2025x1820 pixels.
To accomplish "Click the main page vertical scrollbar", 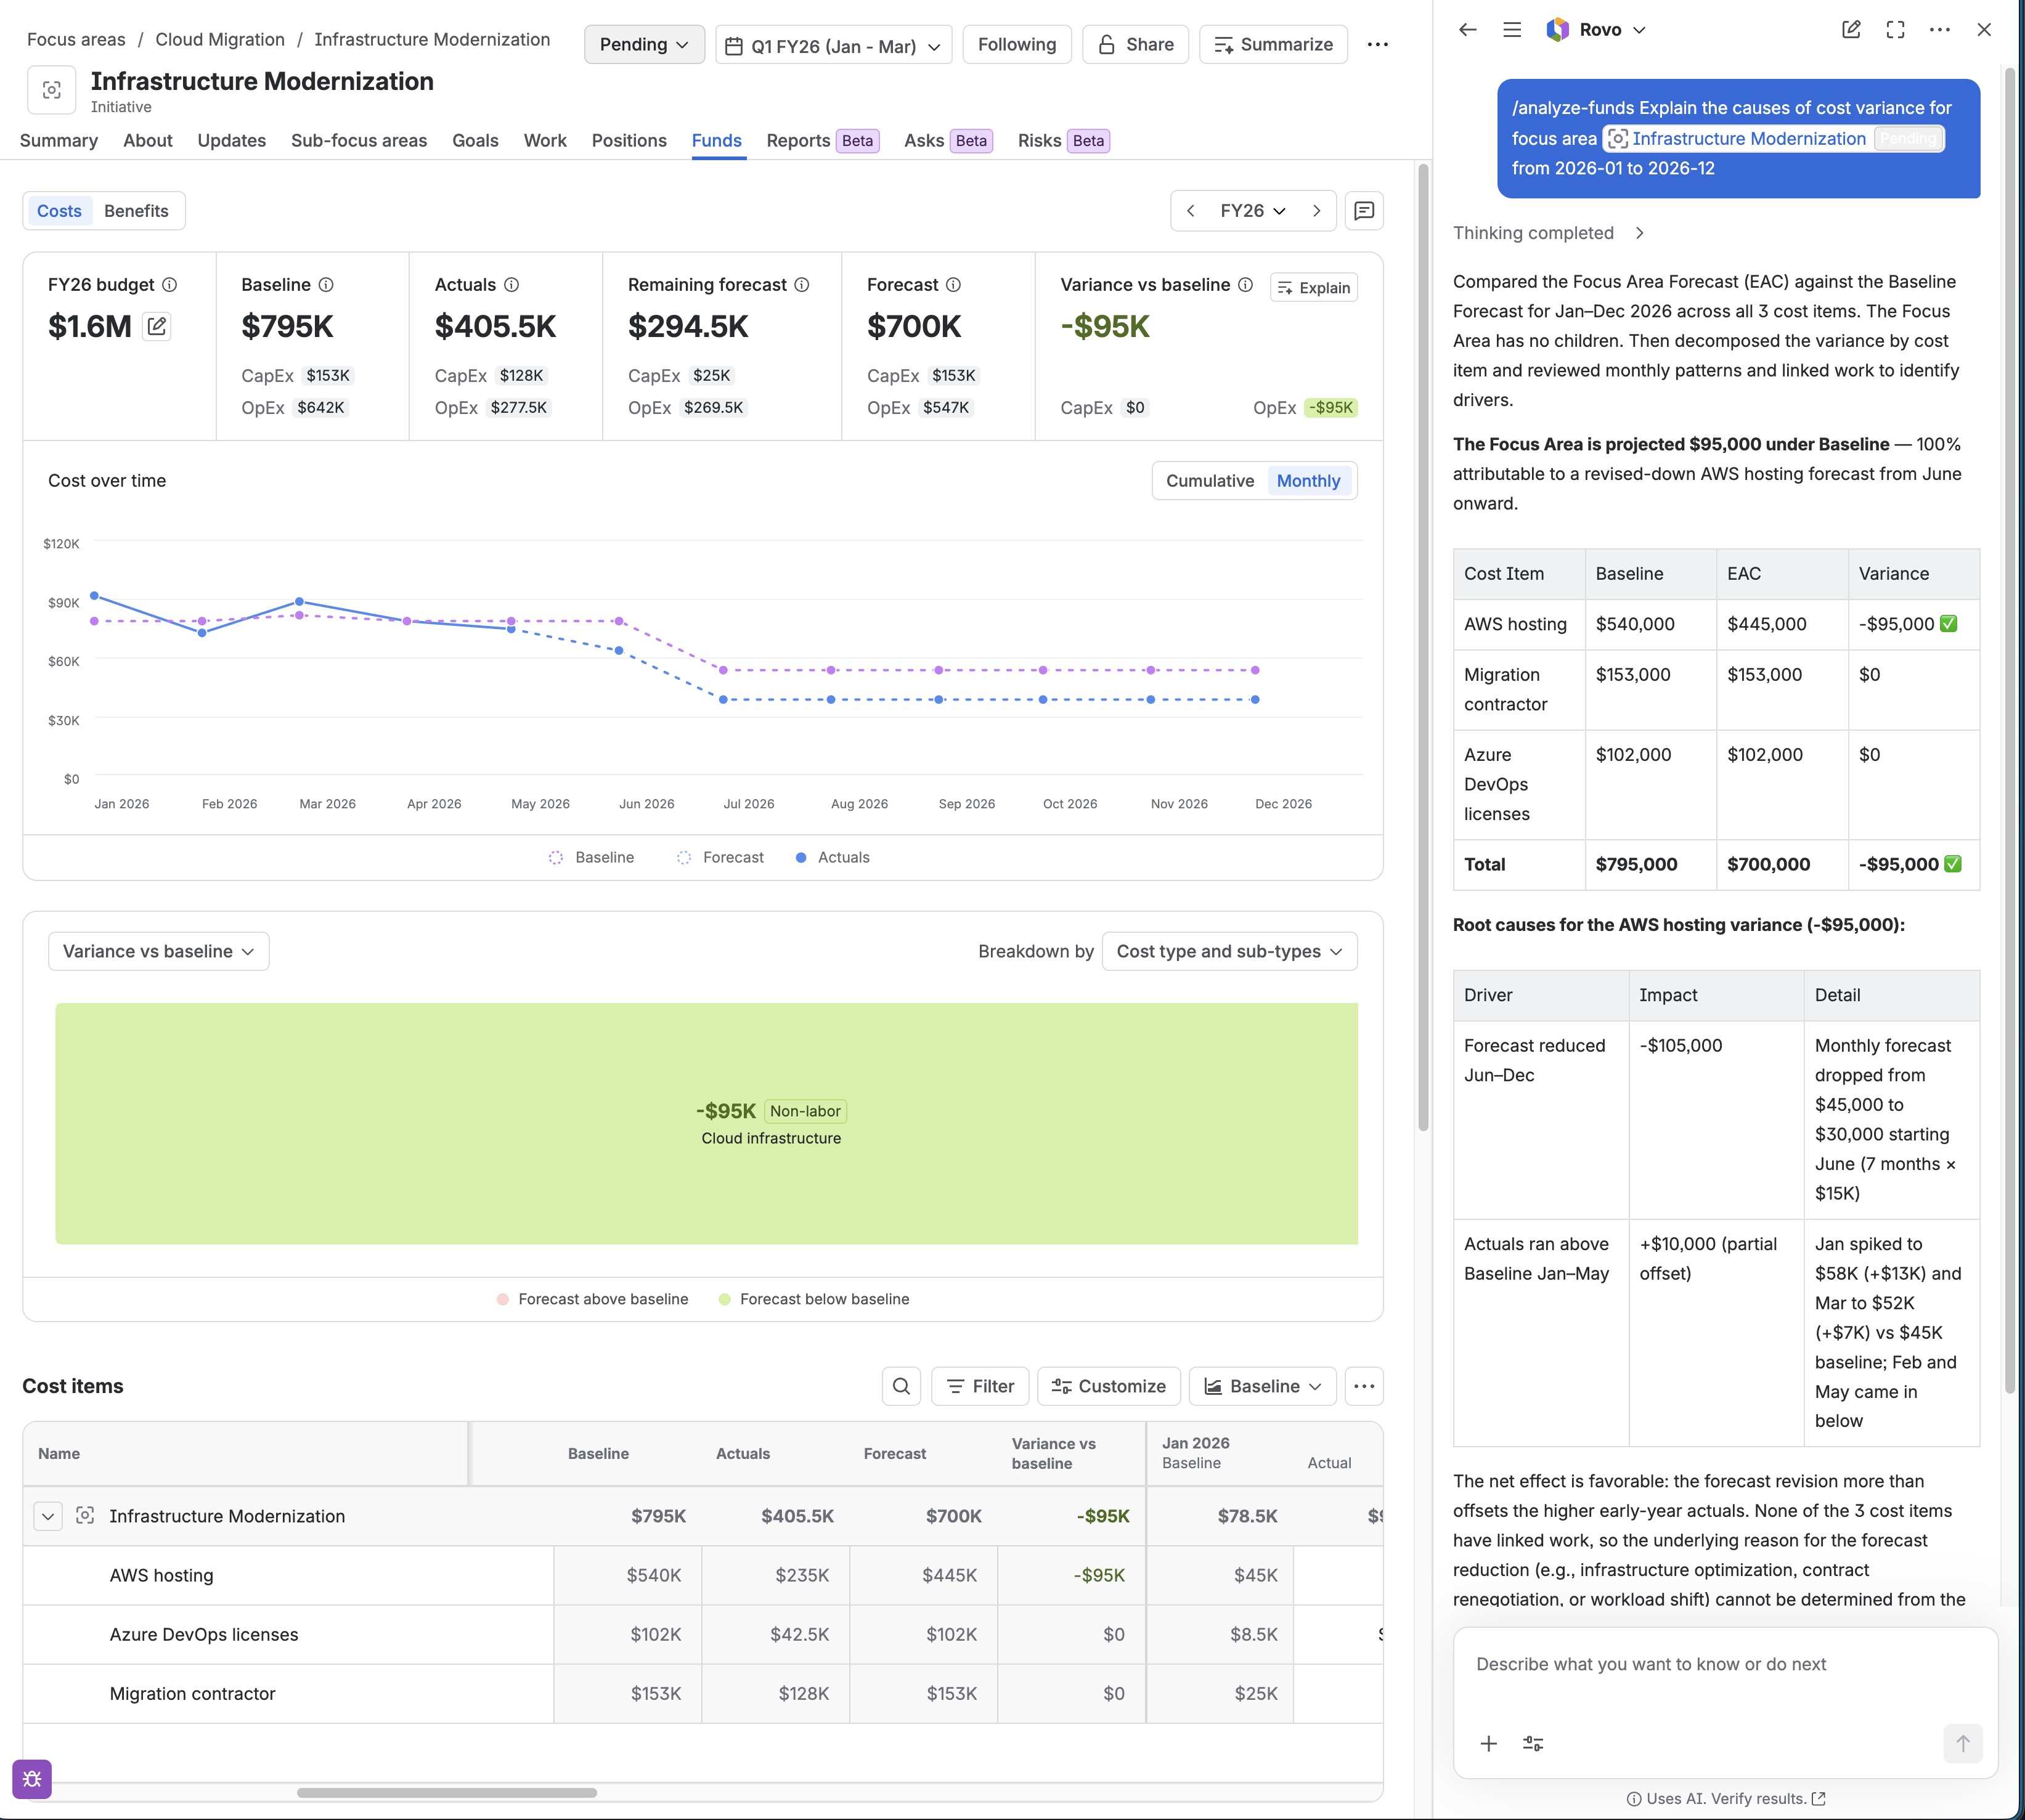I will [1423, 647].
